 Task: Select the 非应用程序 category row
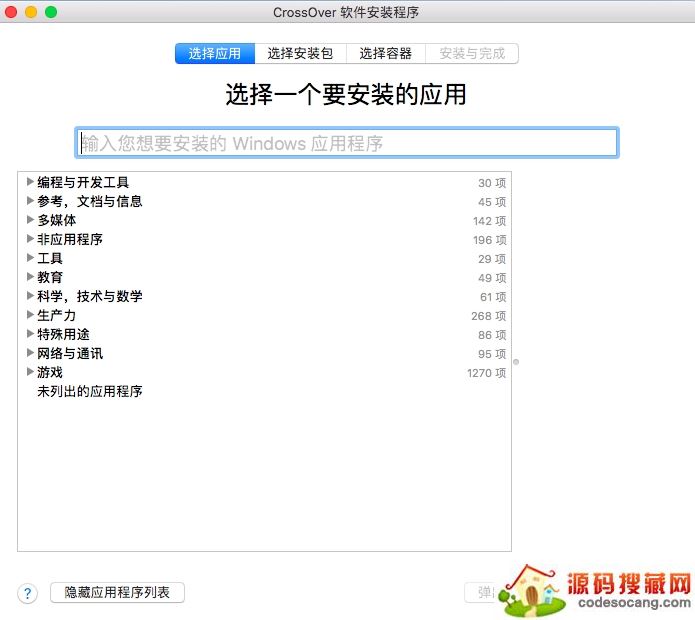[70, 239]
